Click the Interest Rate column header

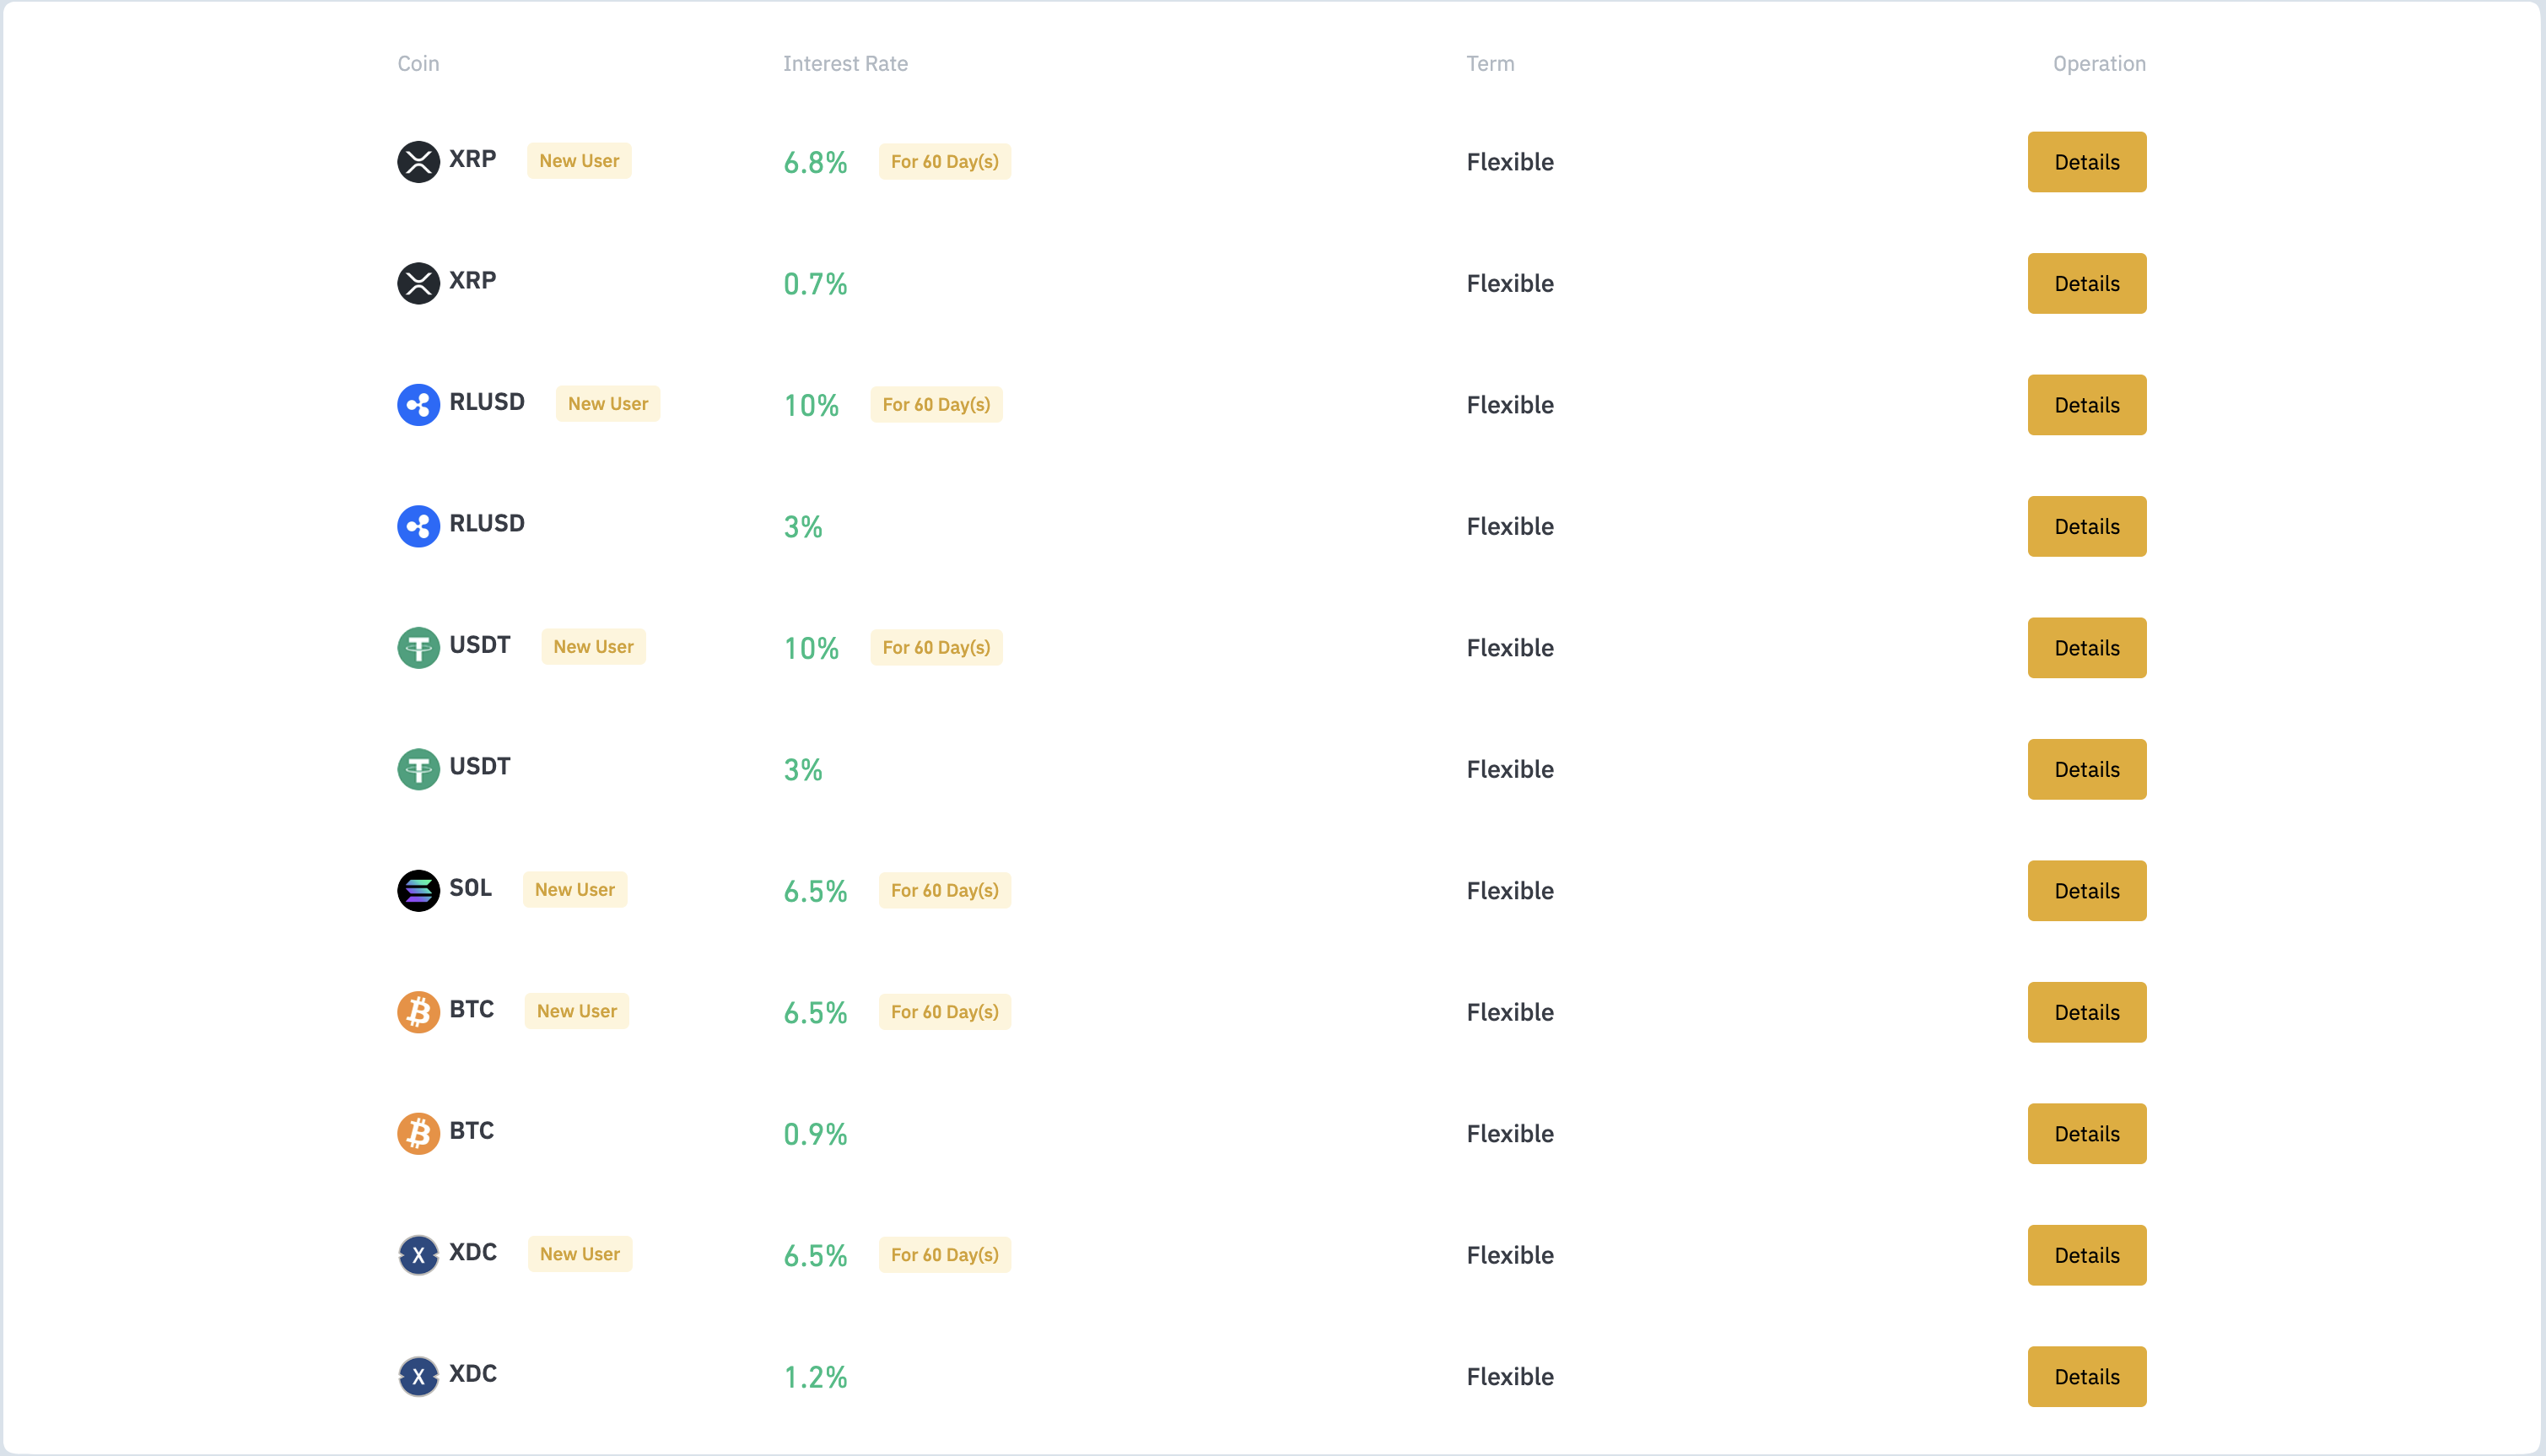[x=845, y=64]
